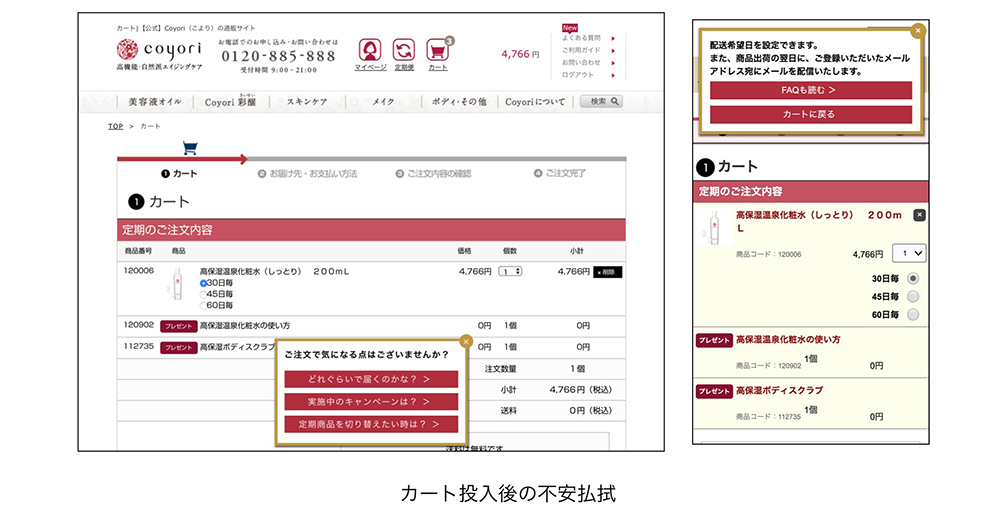Select the mobile 45日毎 radio button
The height and width of the screenshot is (522, 1000).
pyautogui.click(x=913, y=296)
